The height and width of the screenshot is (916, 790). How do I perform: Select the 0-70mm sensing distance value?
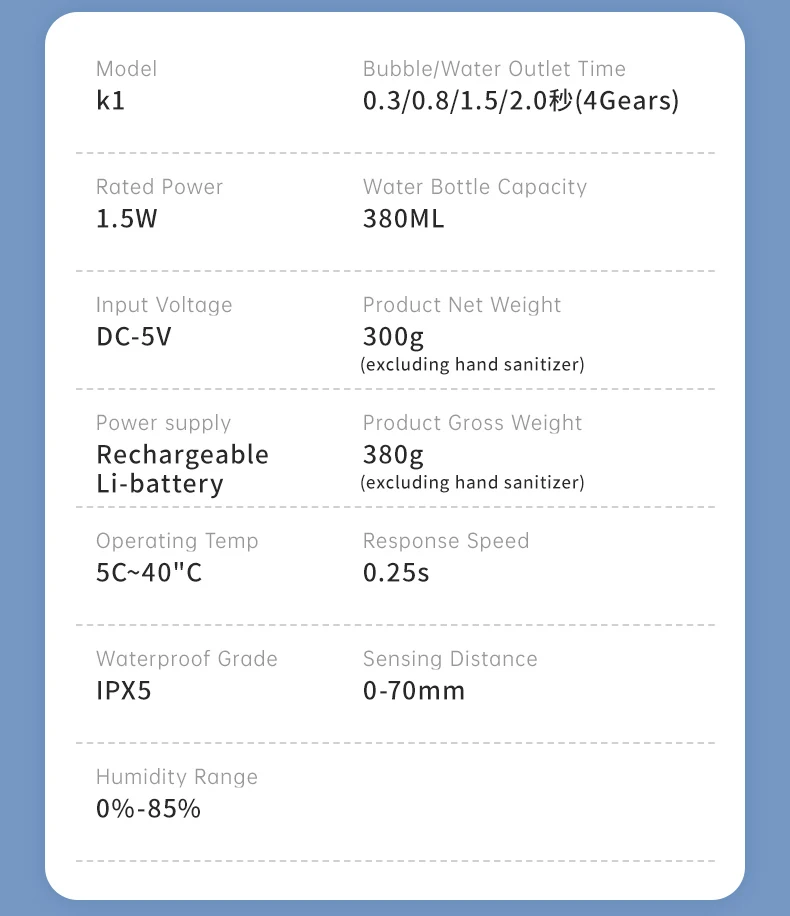point(414,691)
